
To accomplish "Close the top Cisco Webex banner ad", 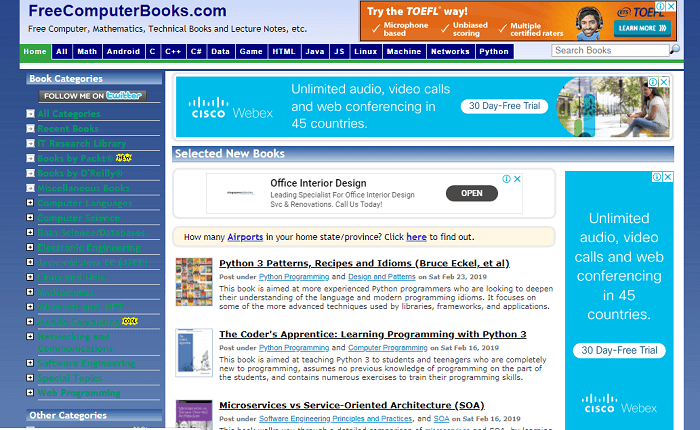I will (x=664, y=82).
